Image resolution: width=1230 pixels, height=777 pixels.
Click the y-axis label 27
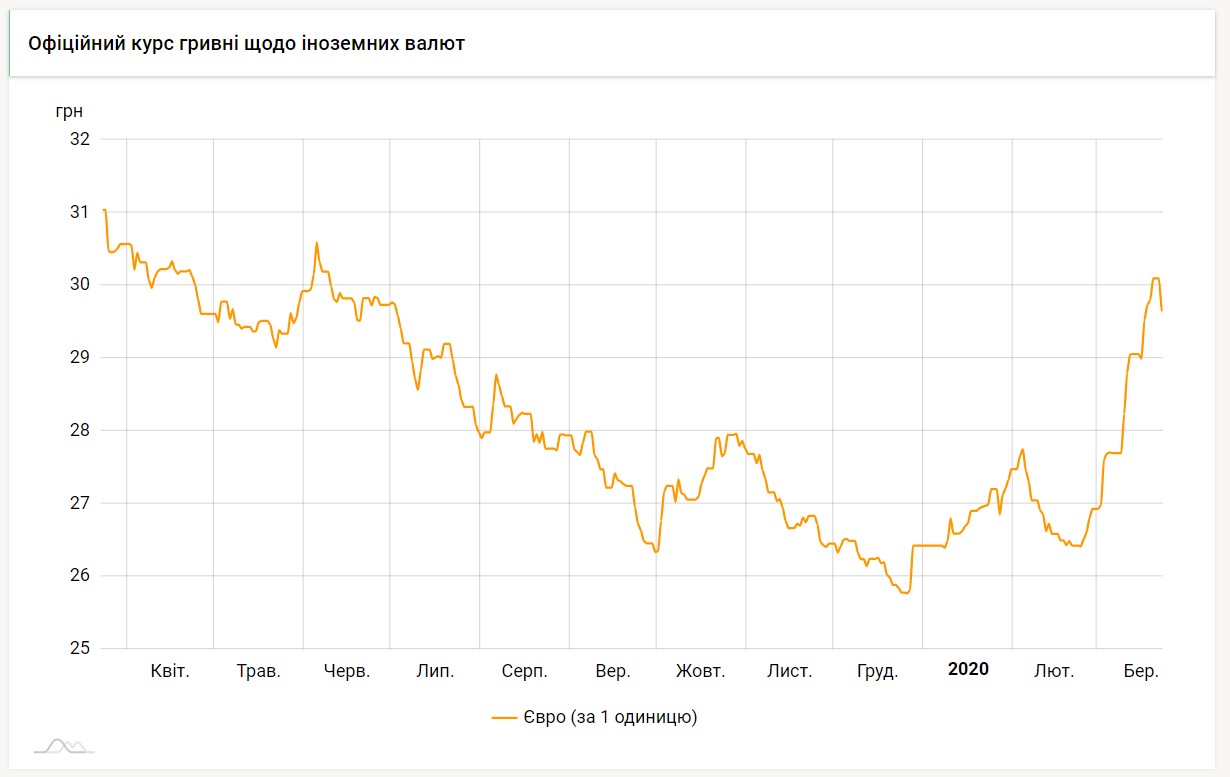tap(80, 503)
